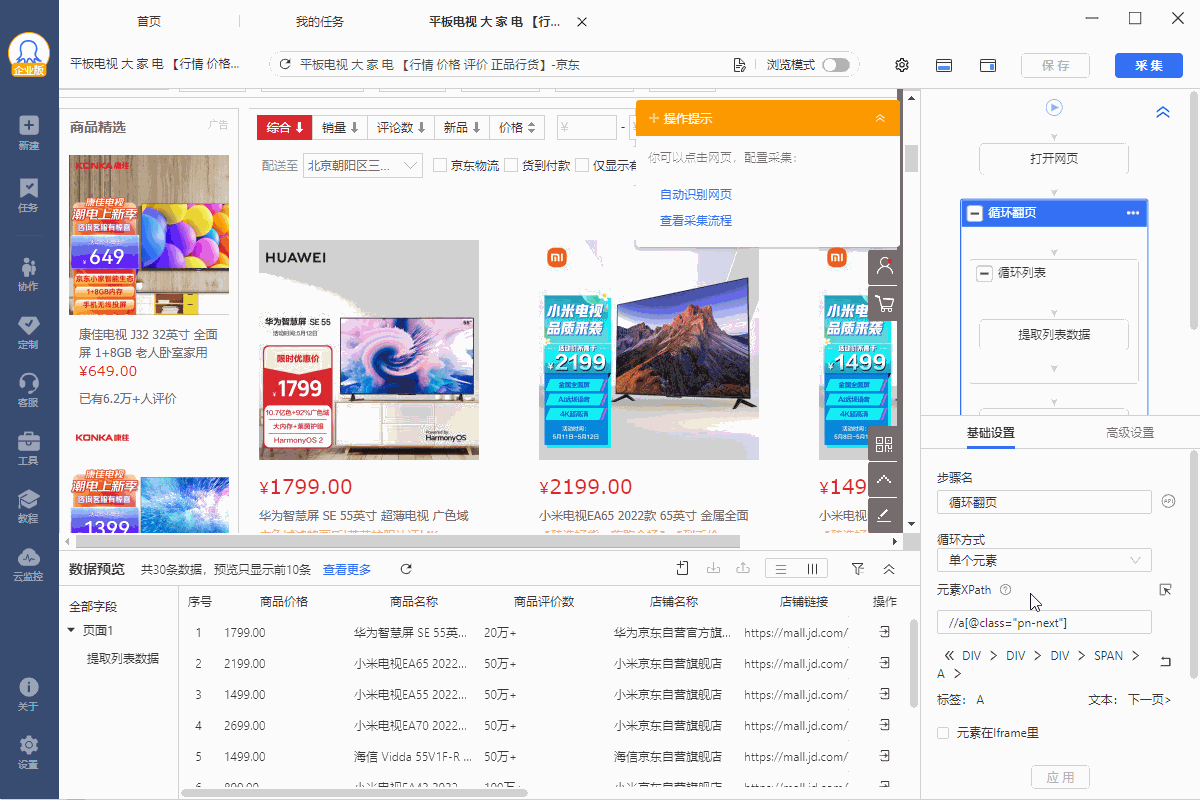1200x800 pixels.
Task: Toggle the 浏览模式 browse mode switch
Action: point(836,65)
